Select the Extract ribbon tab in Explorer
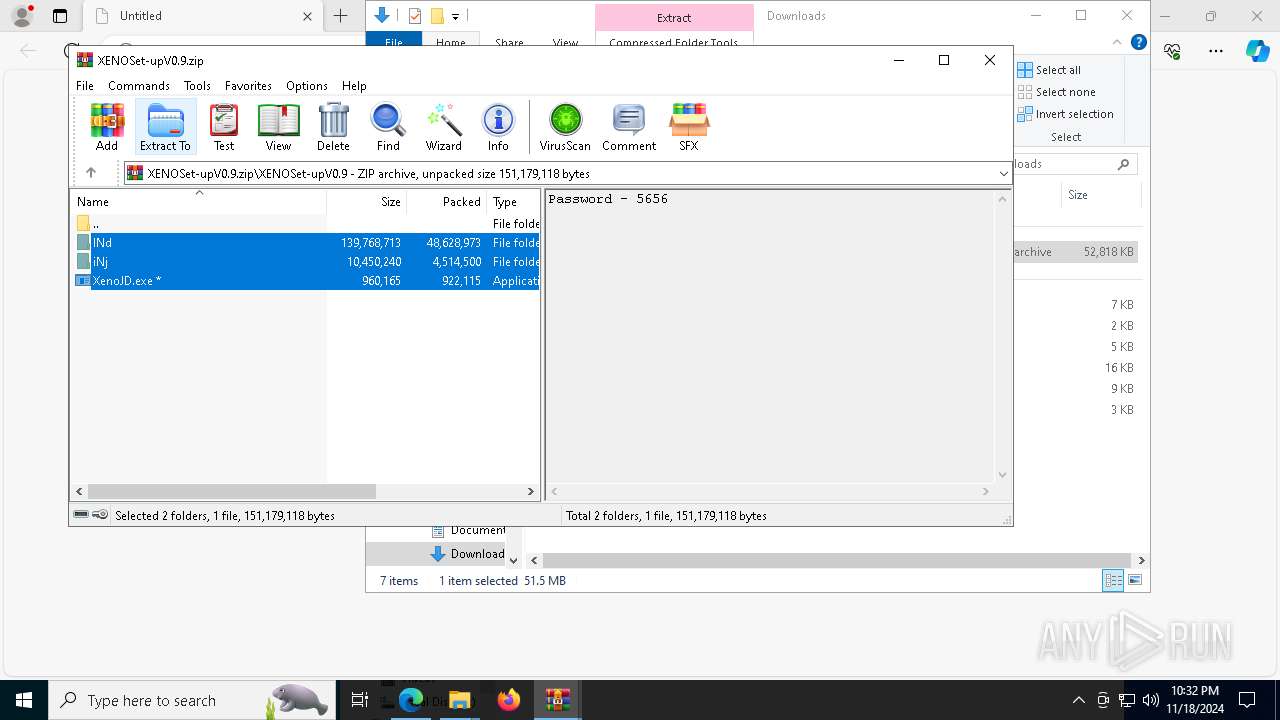This screenshot has height=720, width=1280. click(674, 17)
